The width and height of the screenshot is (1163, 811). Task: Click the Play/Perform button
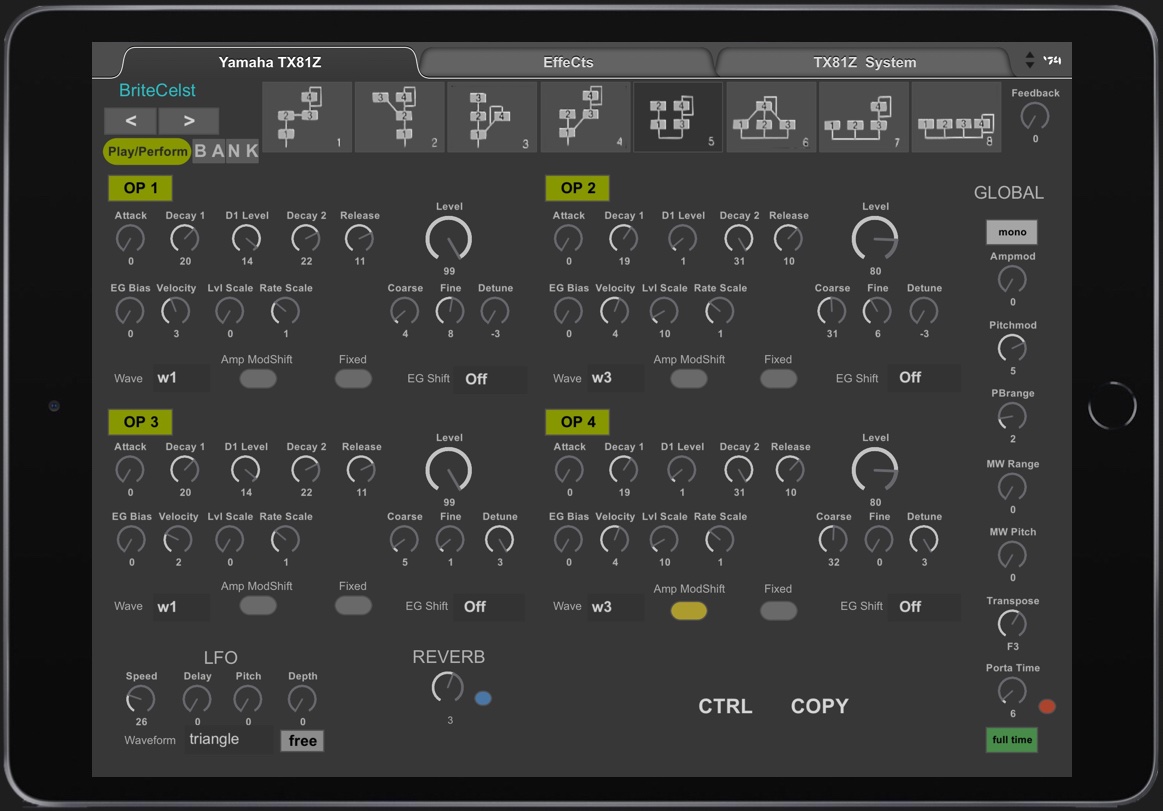147,151
